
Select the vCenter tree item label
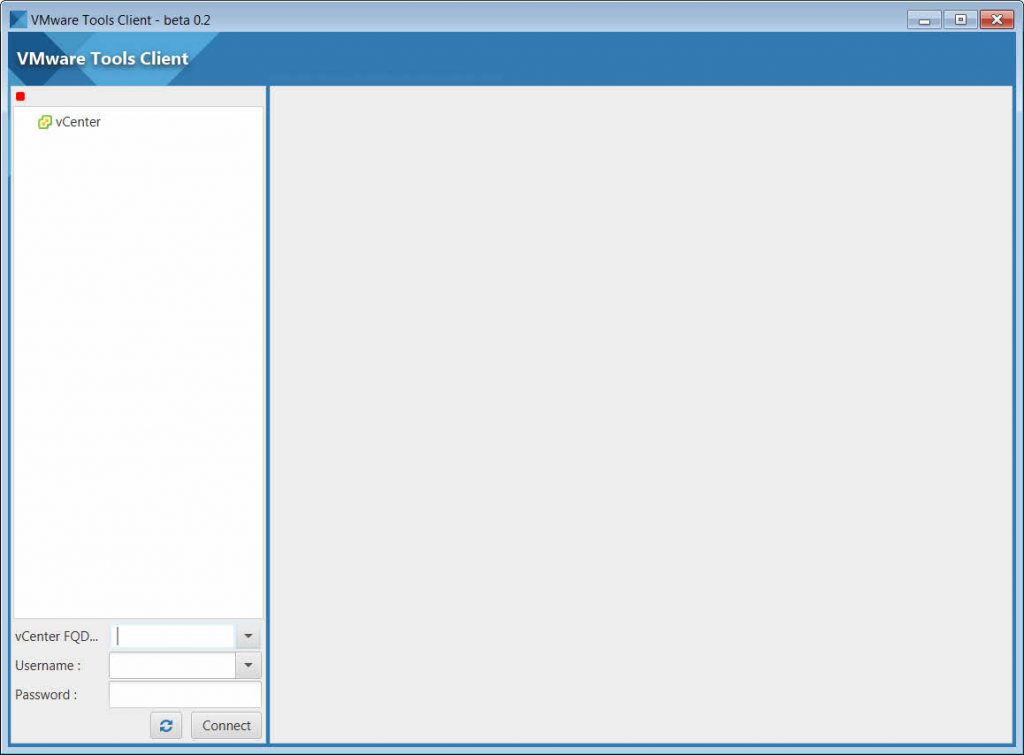(x=78, y=122)
